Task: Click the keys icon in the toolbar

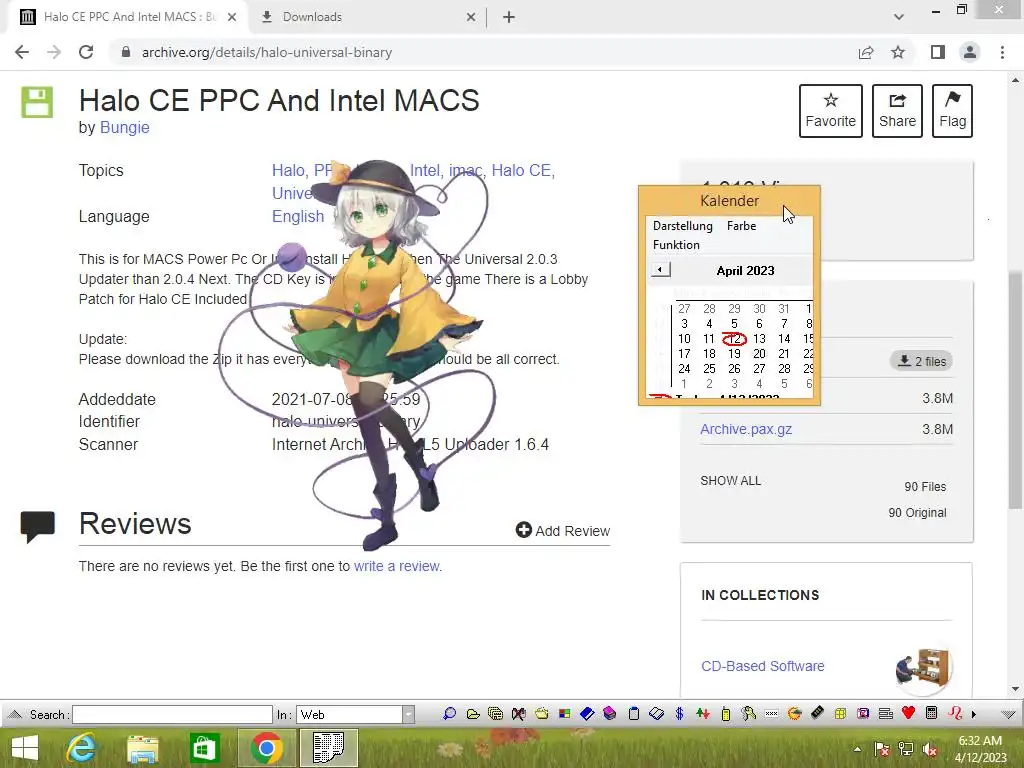Action: coord(748,714)
